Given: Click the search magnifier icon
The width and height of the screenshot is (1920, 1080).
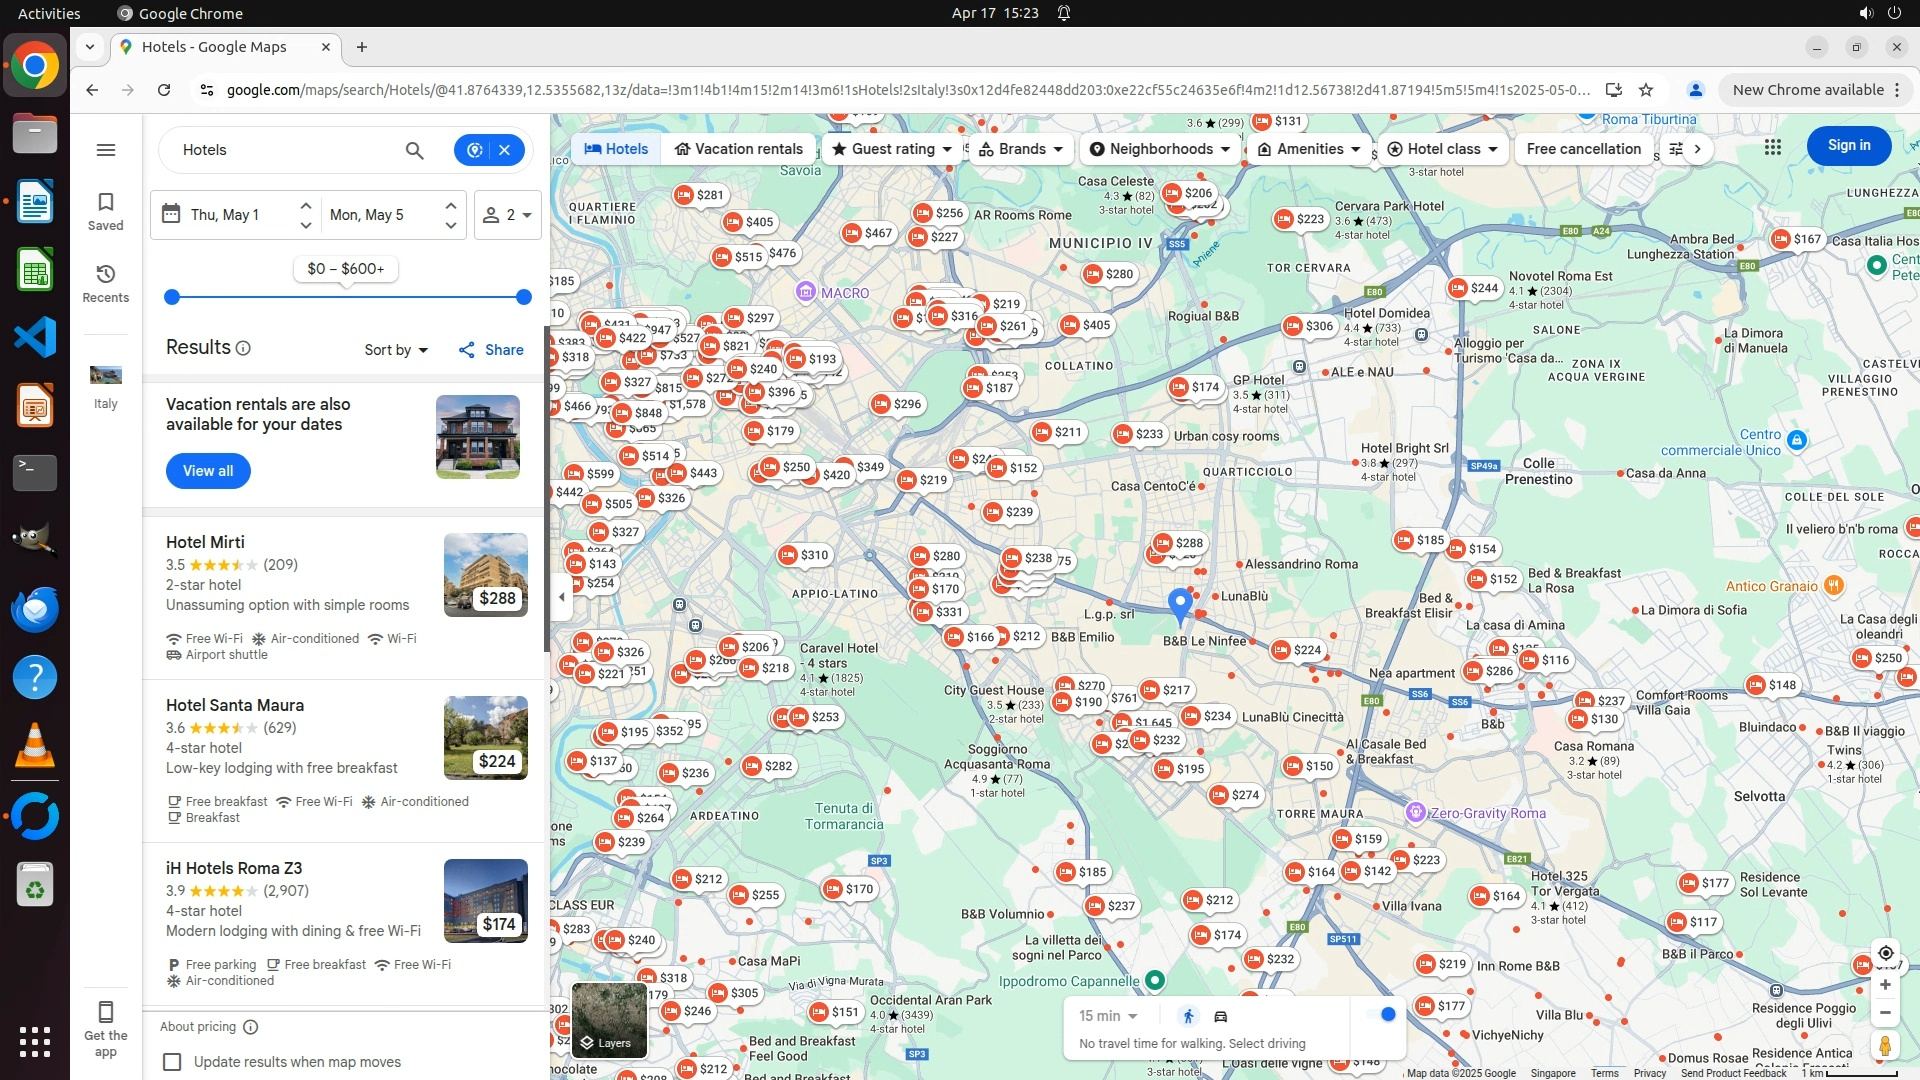Looking at the screenshot, I should click(x=414, y=150).
